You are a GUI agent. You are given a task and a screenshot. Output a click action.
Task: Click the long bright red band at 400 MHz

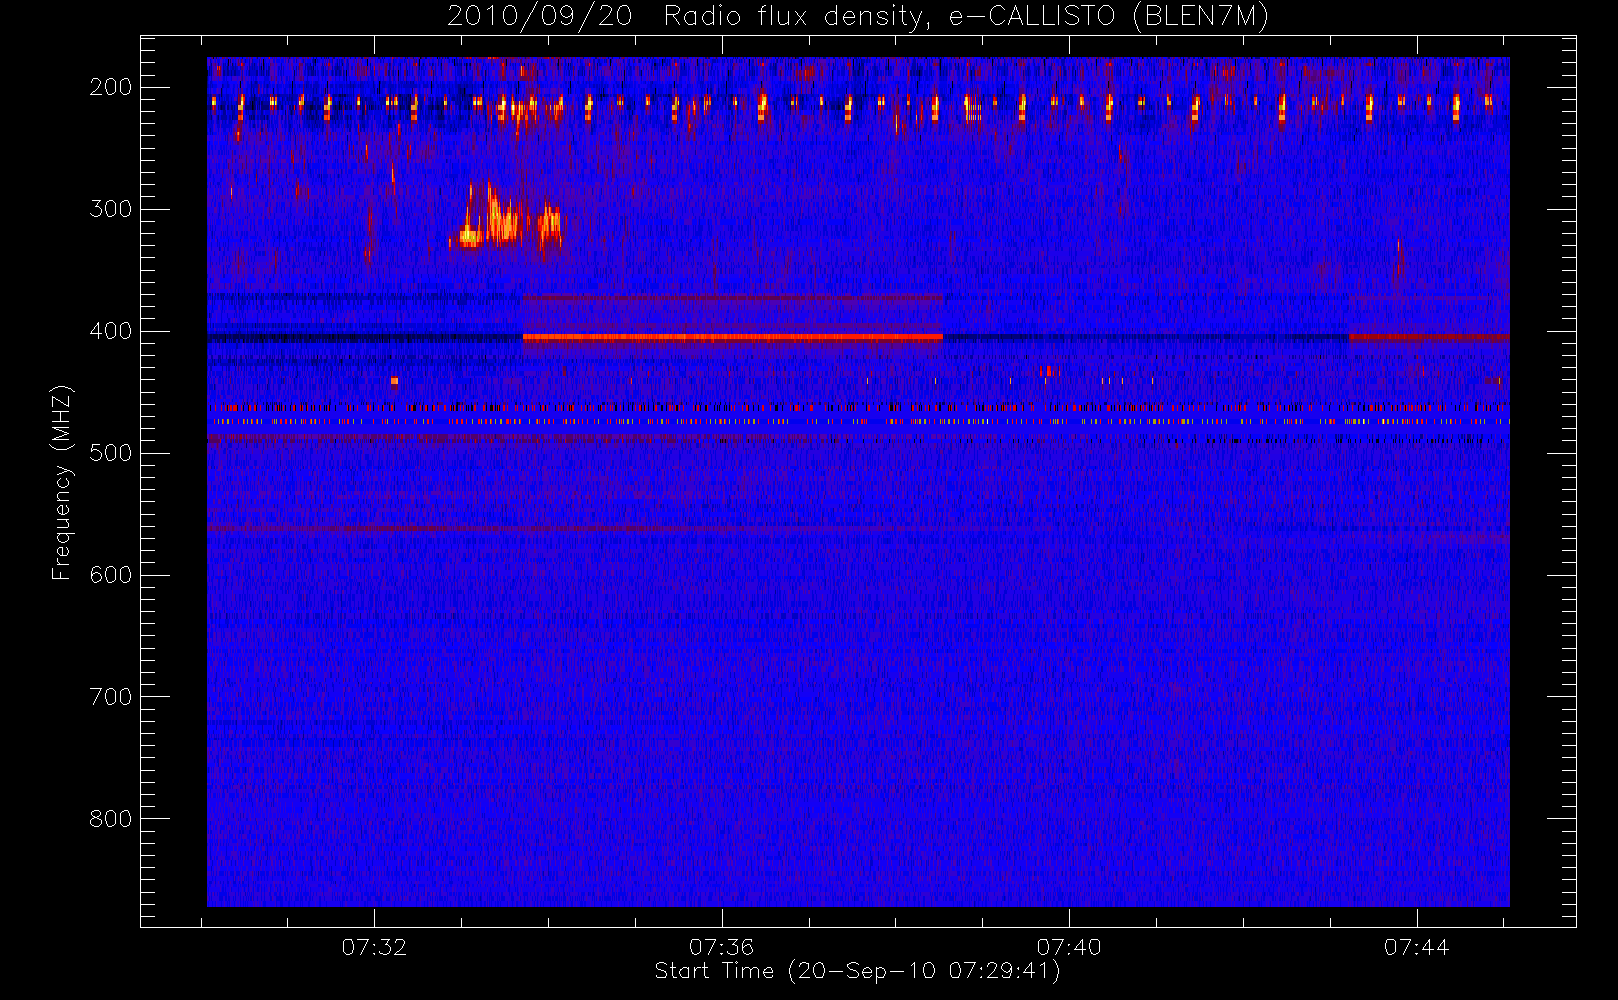(733, 337)
